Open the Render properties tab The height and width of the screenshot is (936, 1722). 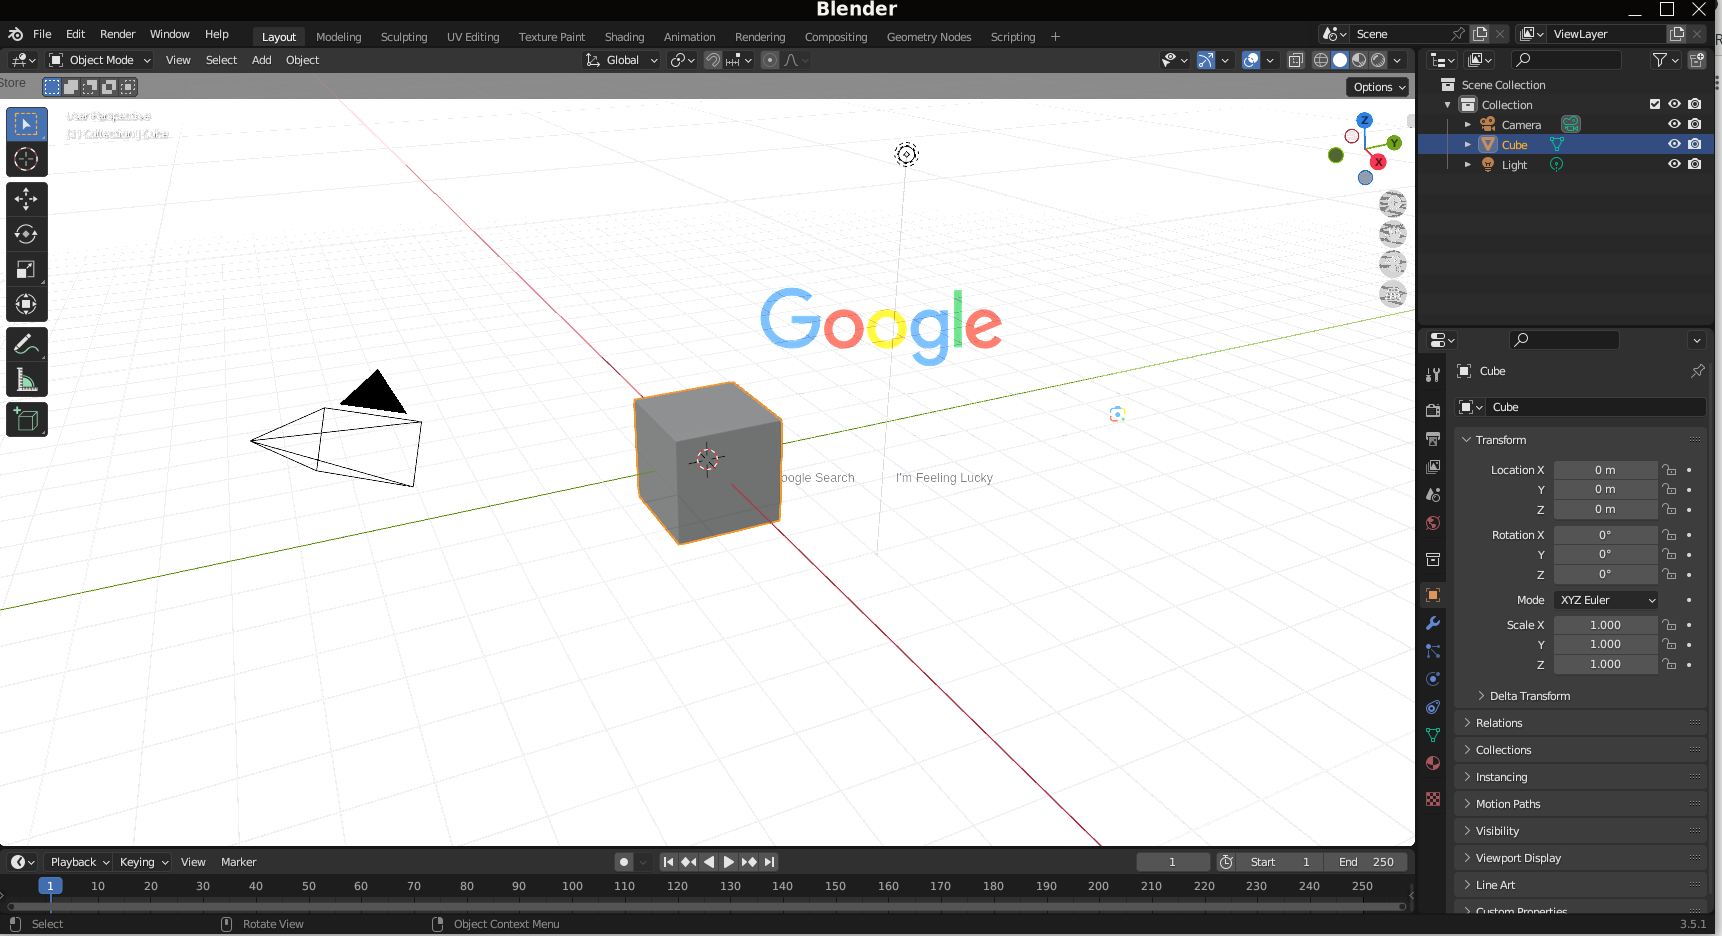pyautogui.click(x=1433, y=411)
